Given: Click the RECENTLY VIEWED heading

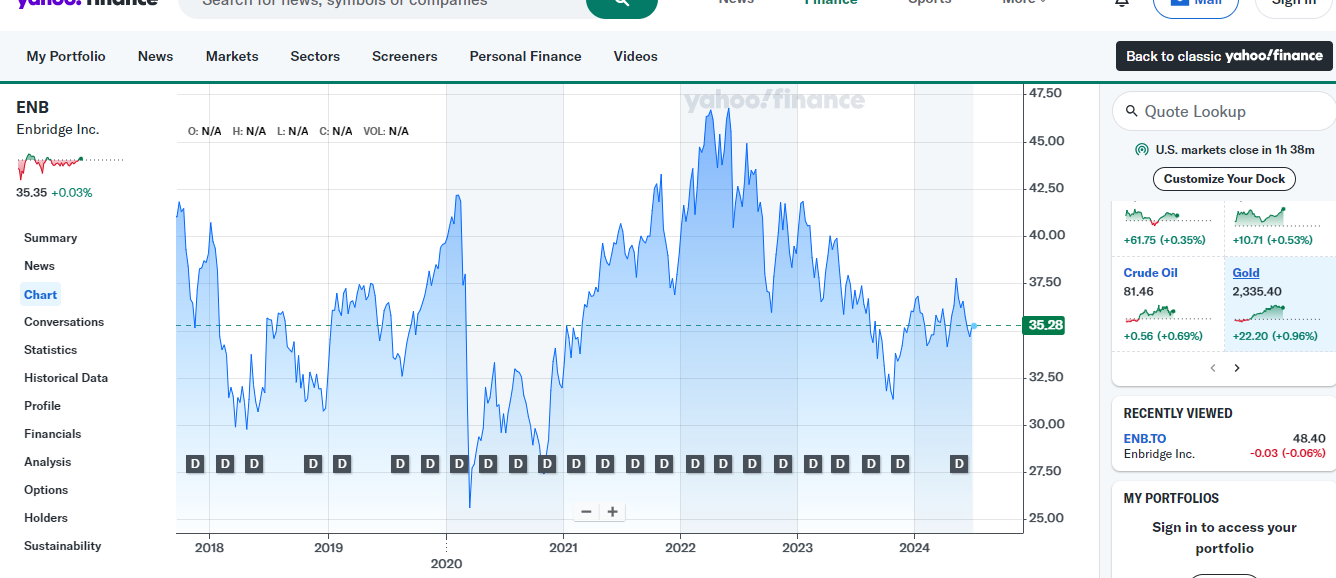Looking at the screenshot, I should (1178, 413).
